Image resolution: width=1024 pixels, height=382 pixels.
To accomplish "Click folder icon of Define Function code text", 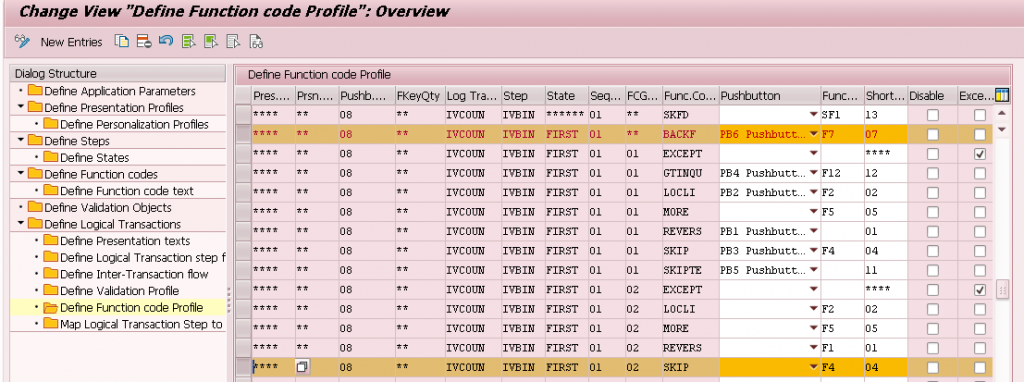I will (51, 191).
